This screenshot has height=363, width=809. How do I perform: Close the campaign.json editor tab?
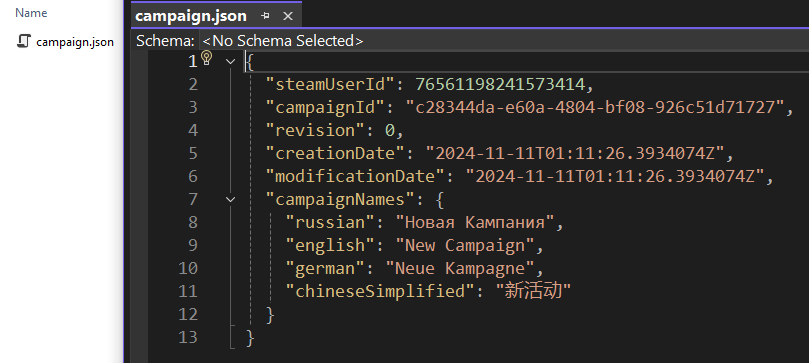(x=288, y=16)
